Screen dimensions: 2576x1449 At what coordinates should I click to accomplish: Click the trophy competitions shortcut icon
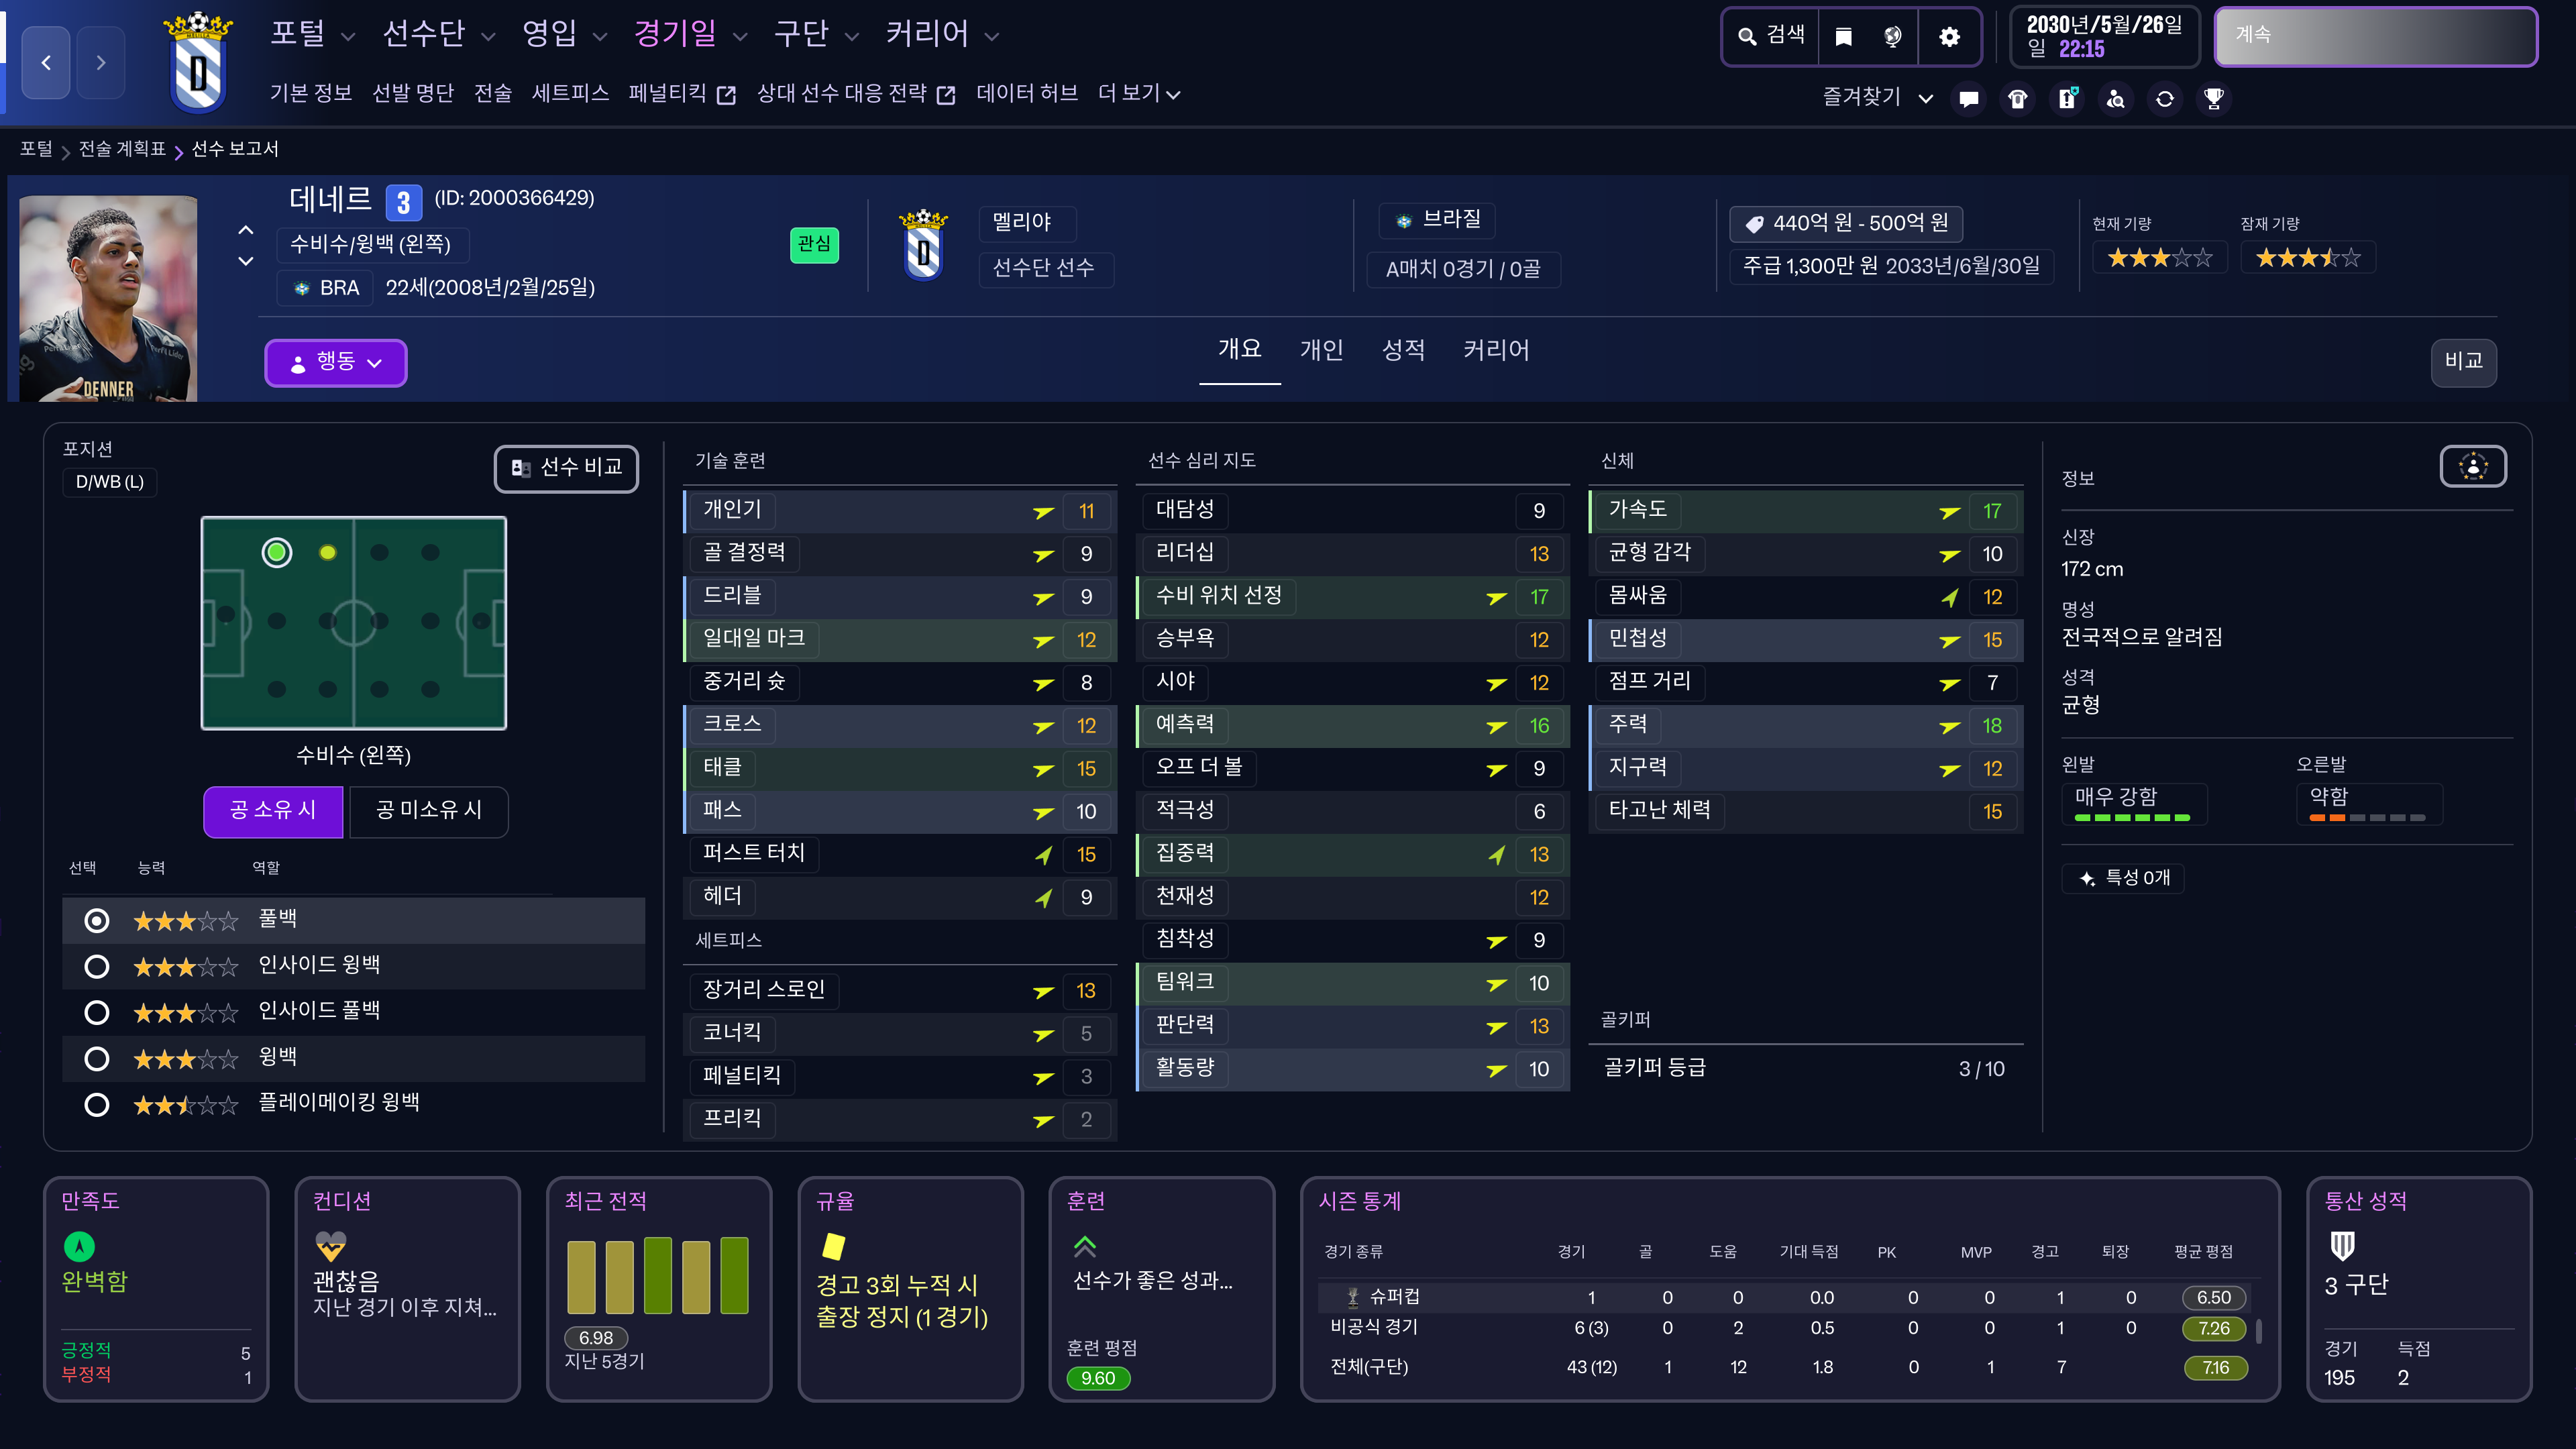coord(2214,99)
